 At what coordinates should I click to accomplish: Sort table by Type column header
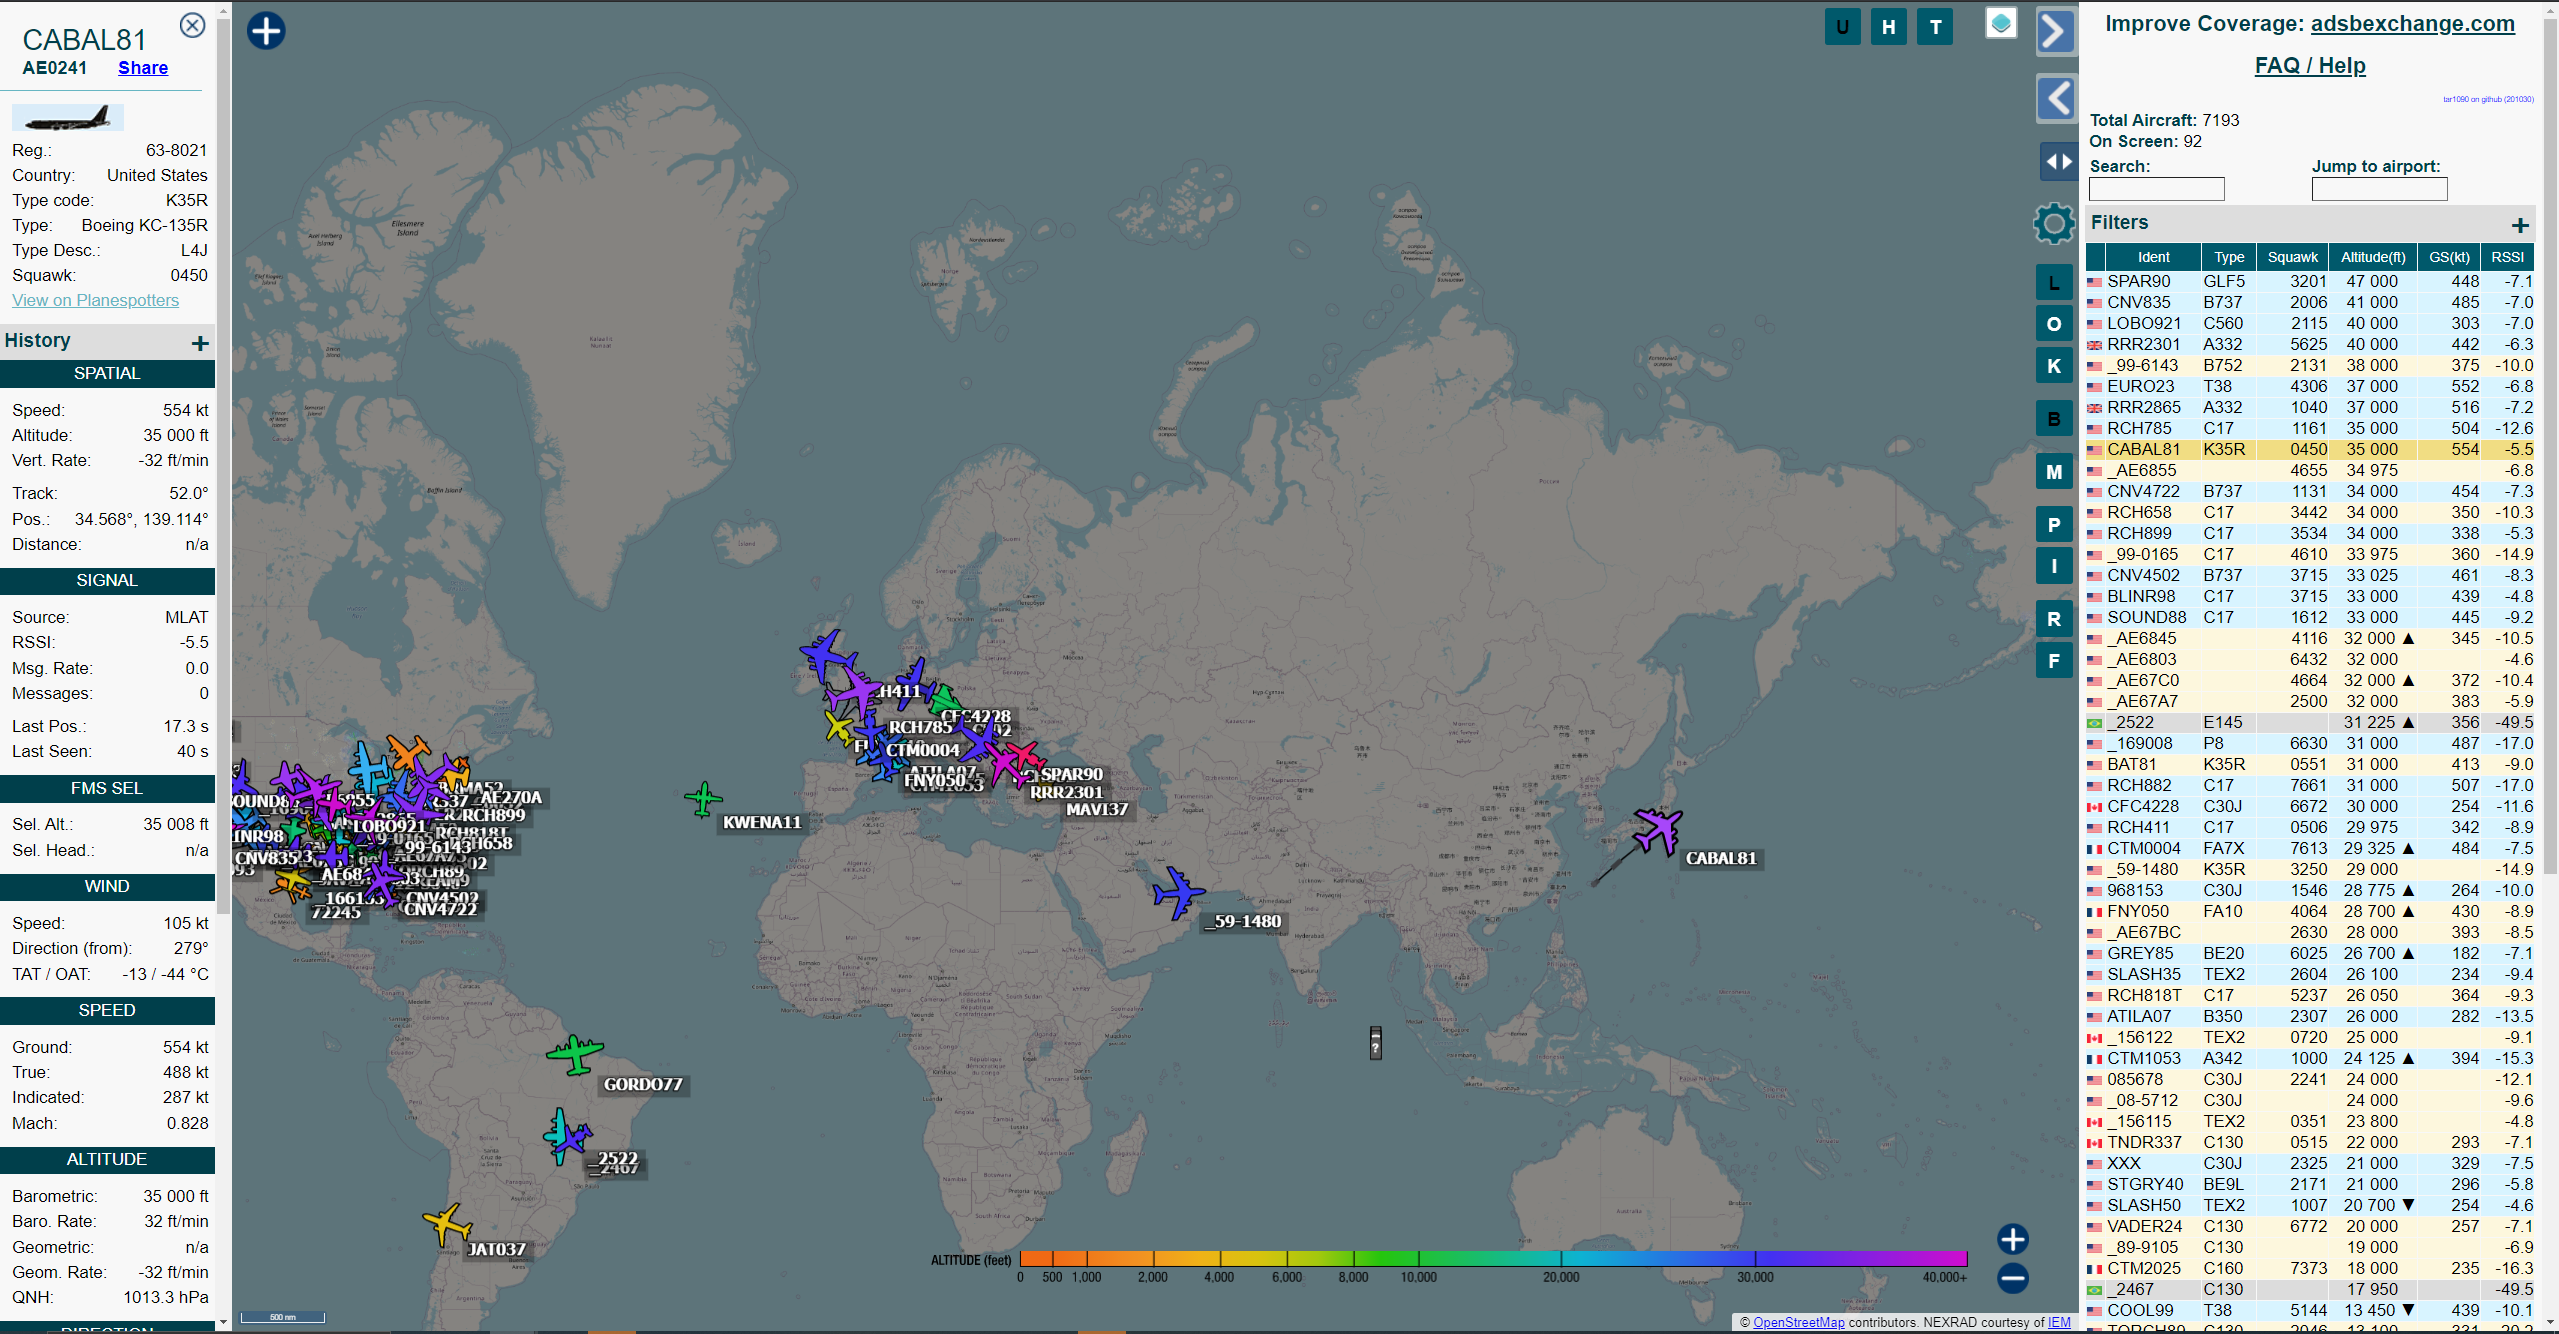click(2229, 257)
